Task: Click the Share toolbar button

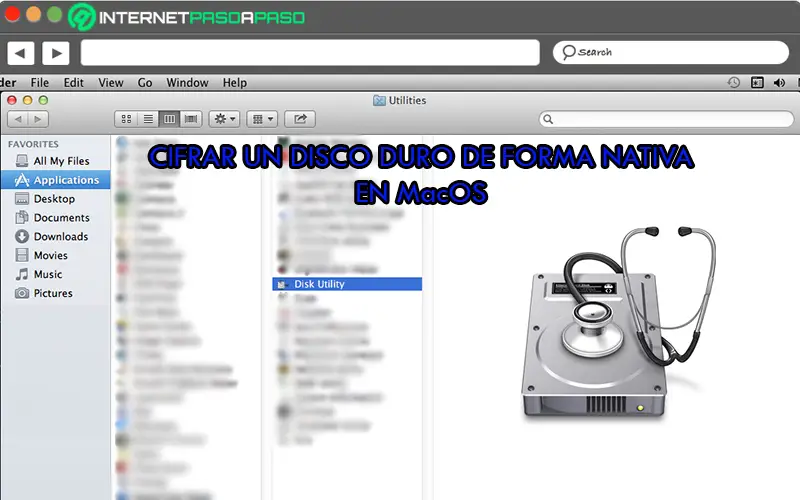Action: point(300,119)
